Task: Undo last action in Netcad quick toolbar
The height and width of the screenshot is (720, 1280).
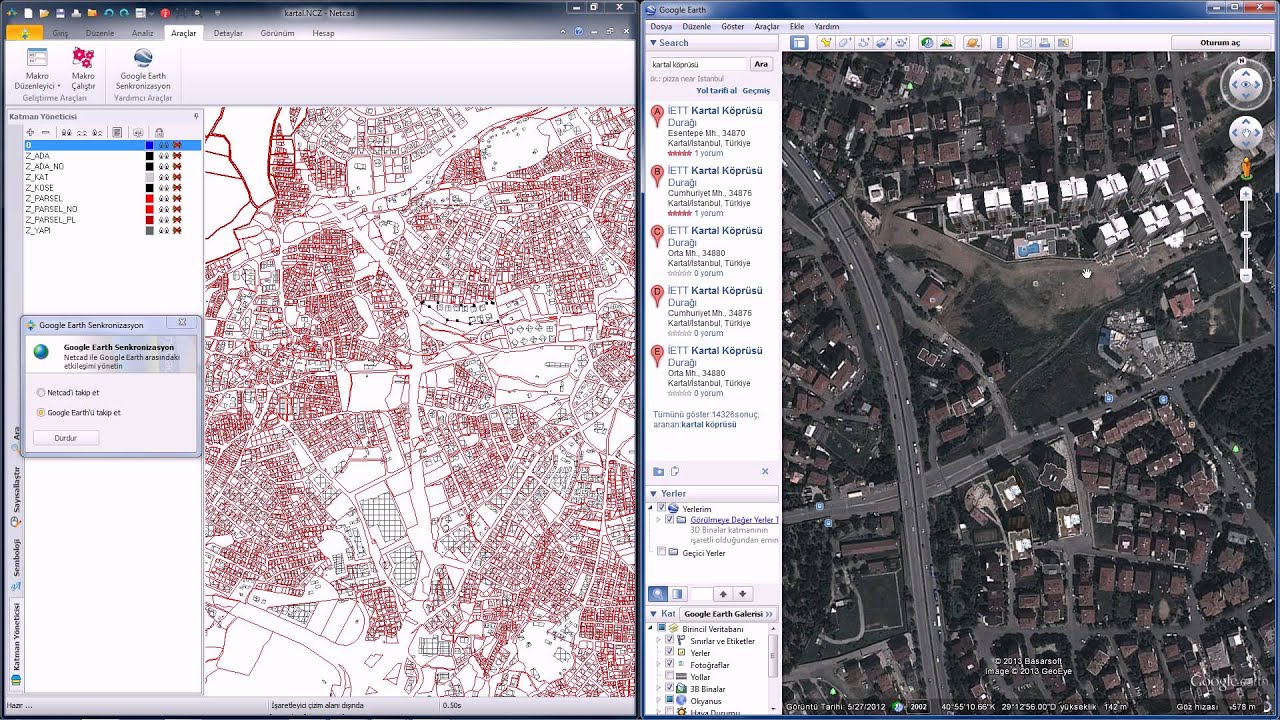Action: pos(108,13)
